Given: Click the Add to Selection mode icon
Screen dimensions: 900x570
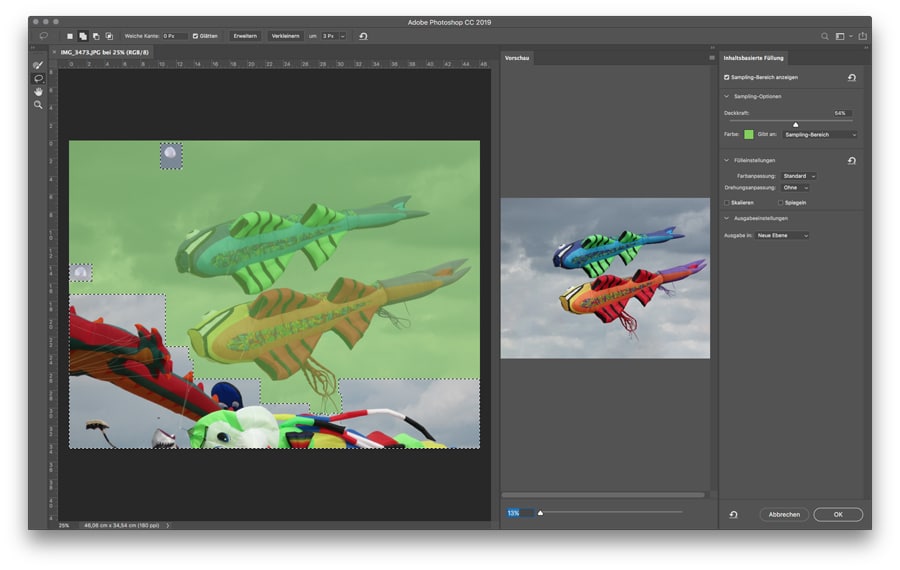Looking at the screenshot, I should (82, 36).
